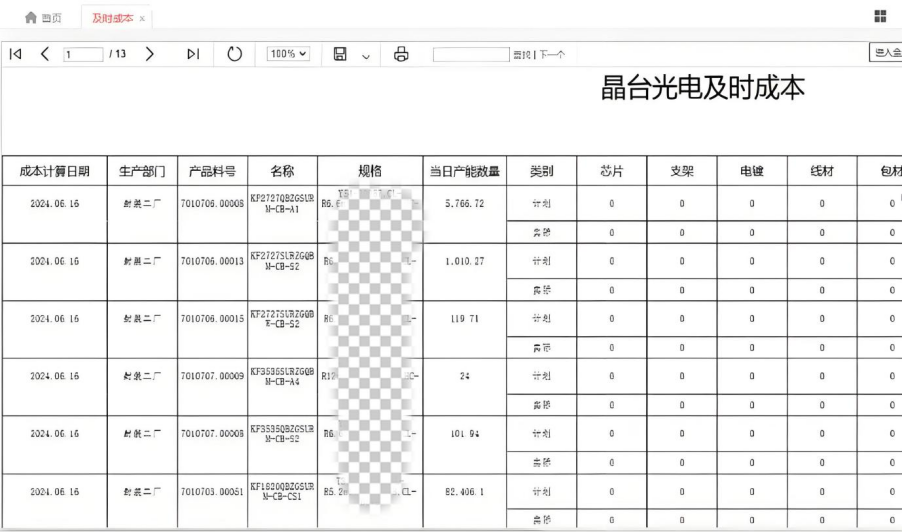This screenshot has width=903, height=532.
Task: Go to the next report page
Action: (x=150, y=54)
